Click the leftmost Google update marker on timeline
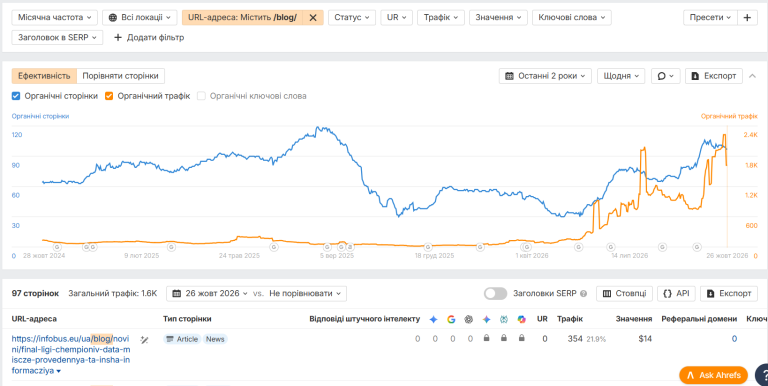The image size is (768, 386). coord(56,247)
